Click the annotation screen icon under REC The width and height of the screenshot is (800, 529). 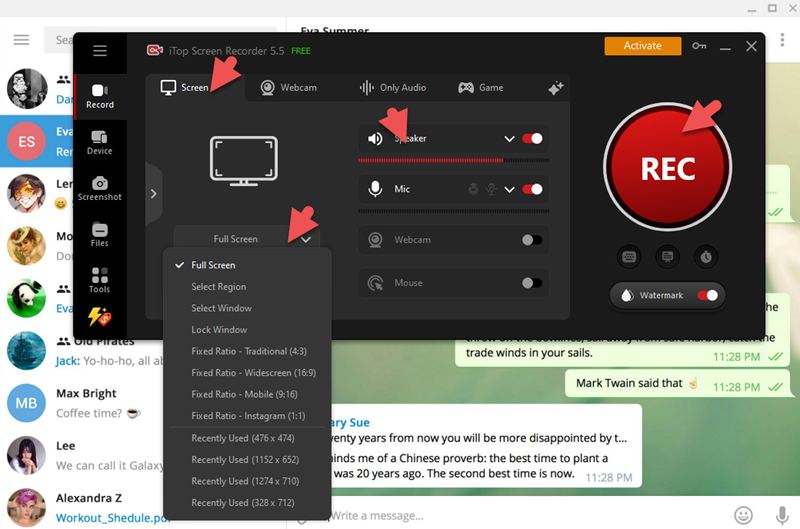667,256
